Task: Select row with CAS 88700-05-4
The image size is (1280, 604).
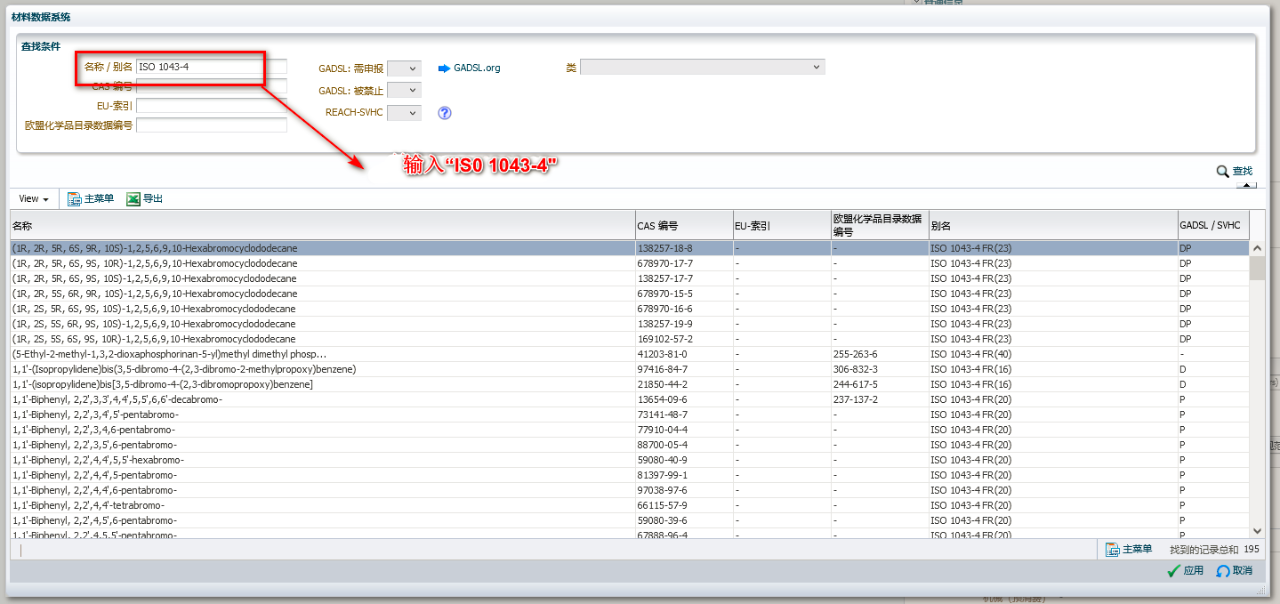Action: 630,445
